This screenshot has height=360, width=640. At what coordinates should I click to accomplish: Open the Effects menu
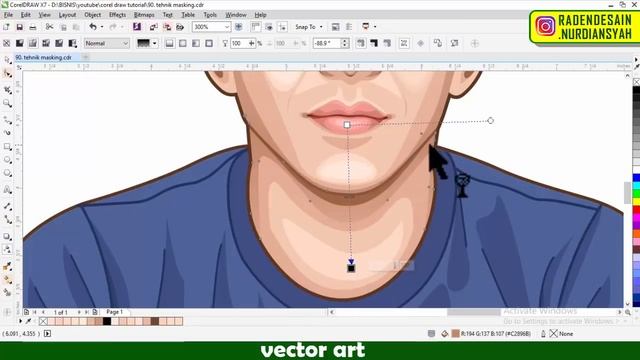(x=118, y=15)
